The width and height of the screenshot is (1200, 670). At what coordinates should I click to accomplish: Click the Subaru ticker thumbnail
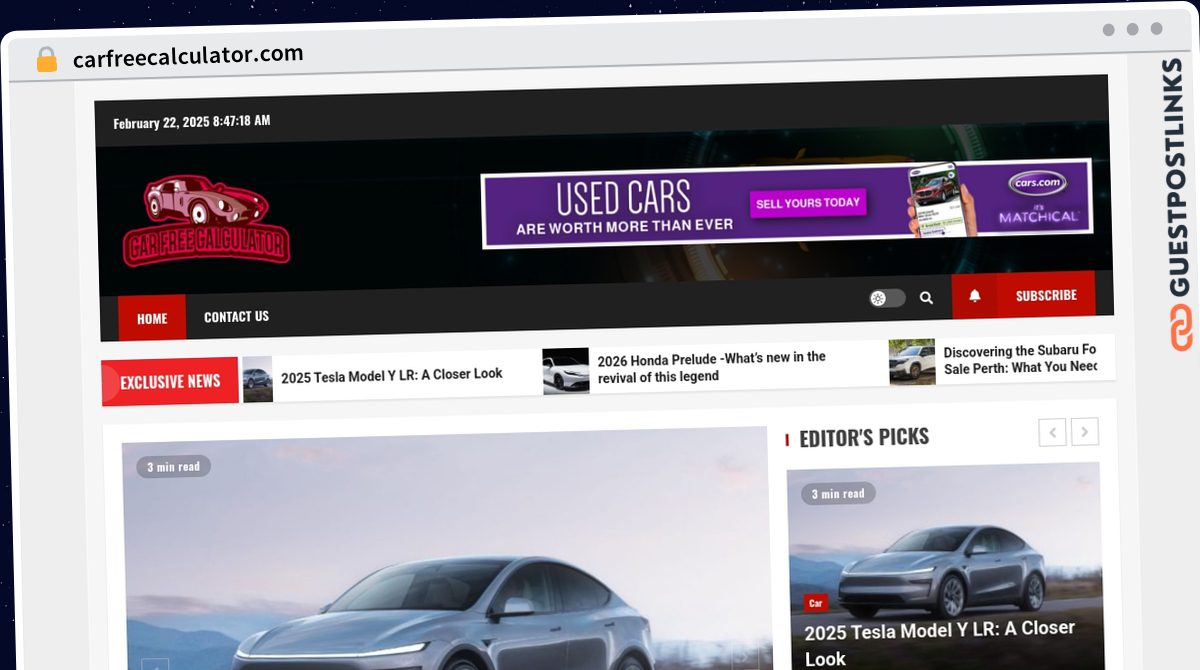click(912, 362)
